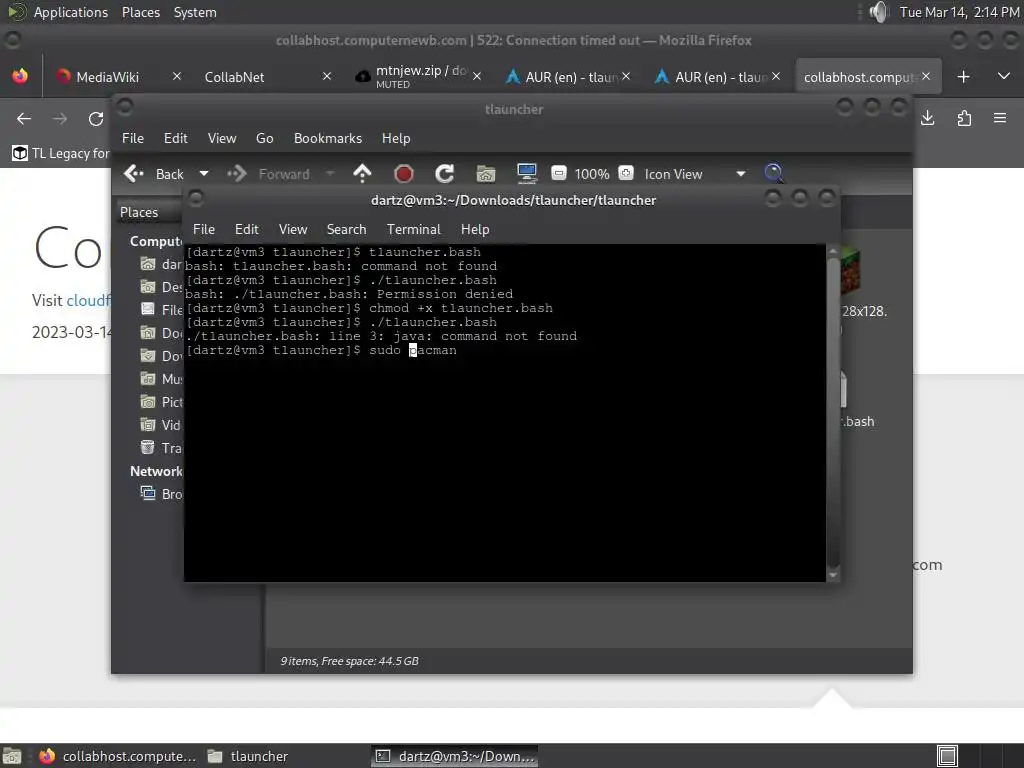Open Firefox downloads panel icon
The width and height of the screenshot is (1024, 768).
[x=927, y=118]
